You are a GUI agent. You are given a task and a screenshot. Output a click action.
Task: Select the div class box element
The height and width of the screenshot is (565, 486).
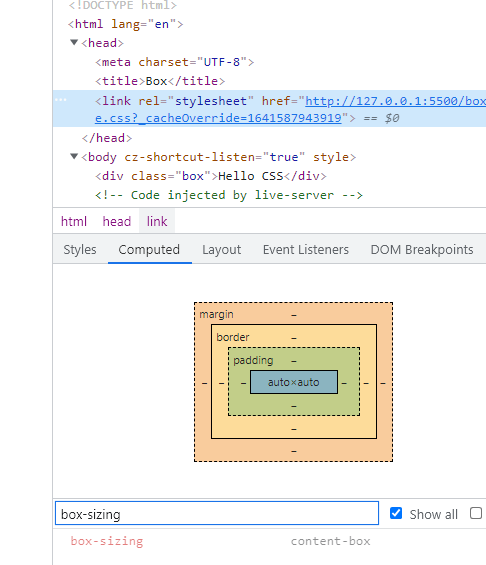[x=211, y=176]
